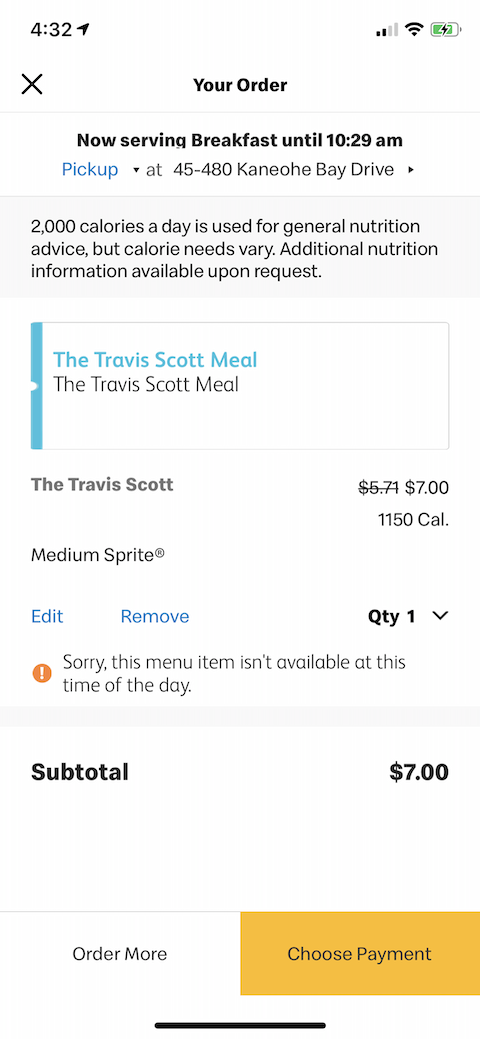Tap the location arrow icon beside the time
This screenshot has width=480, height=1039.
(x=84, y=29)
